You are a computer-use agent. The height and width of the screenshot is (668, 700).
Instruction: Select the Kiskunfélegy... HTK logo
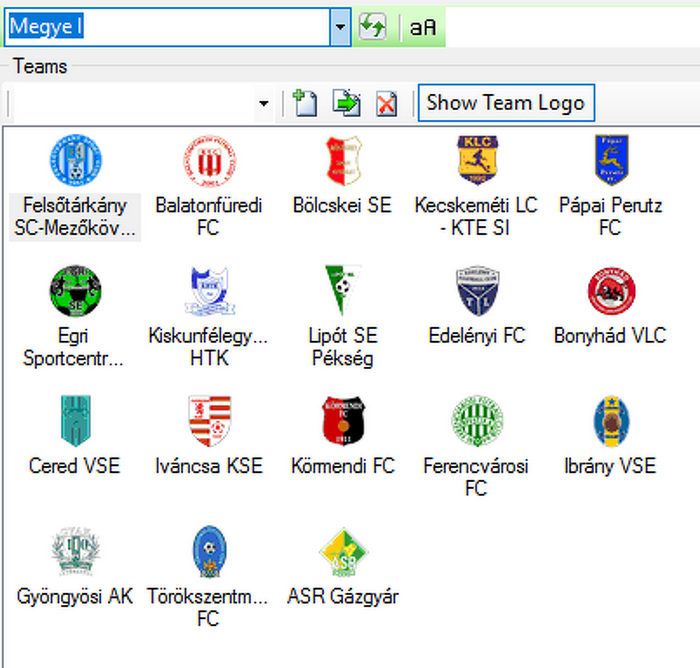209,291
